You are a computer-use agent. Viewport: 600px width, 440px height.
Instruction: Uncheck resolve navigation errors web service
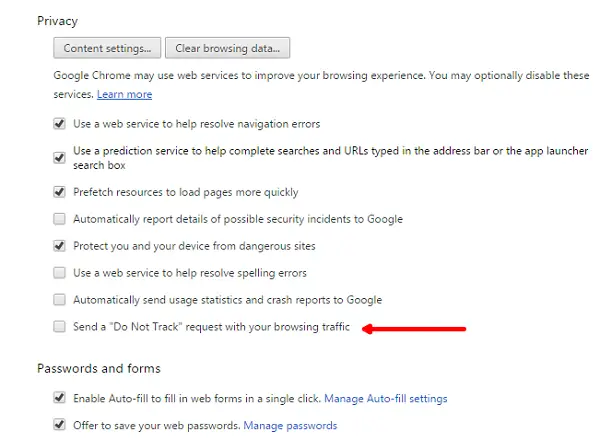pyautogui.click(x=59, y=124)
